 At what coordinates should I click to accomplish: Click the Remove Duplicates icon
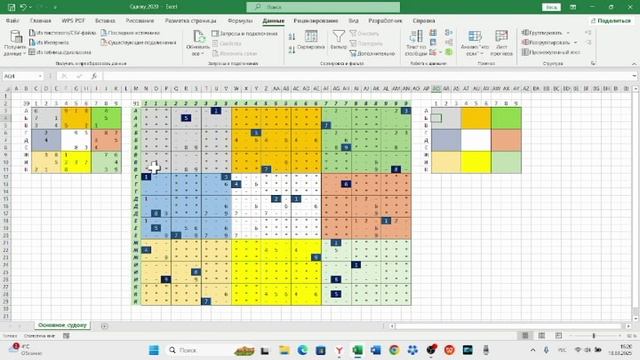433,42
